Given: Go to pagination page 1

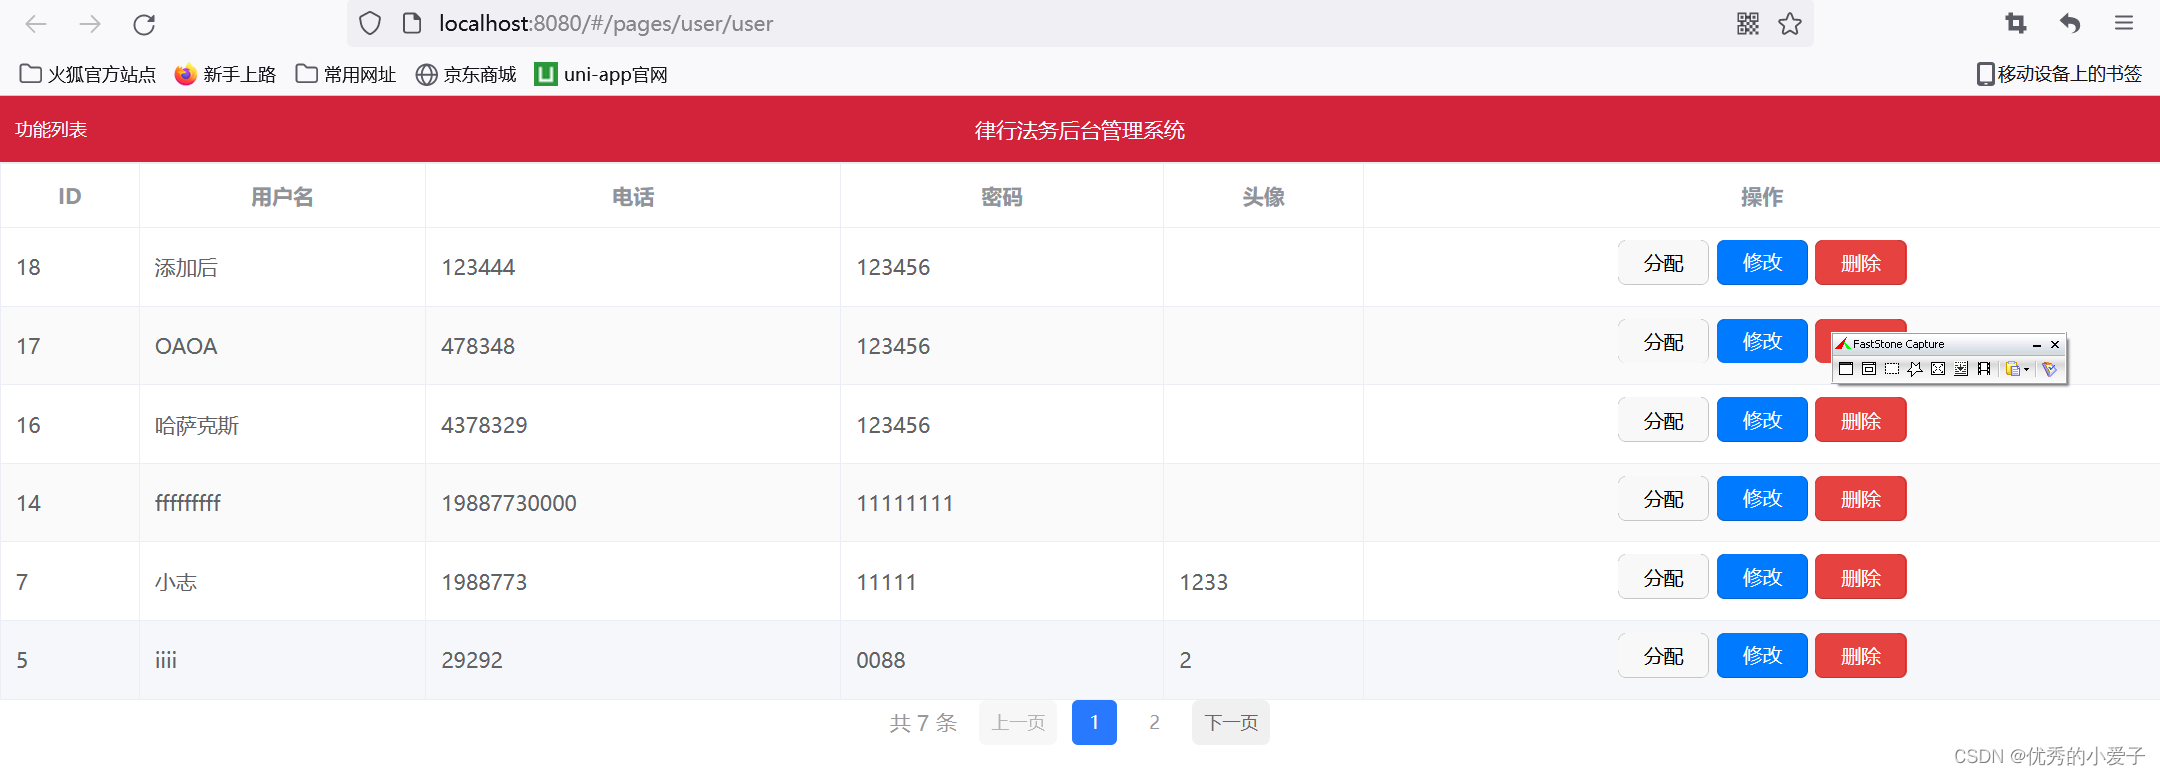Looking at the screenshot, I should click(1094, 722).
